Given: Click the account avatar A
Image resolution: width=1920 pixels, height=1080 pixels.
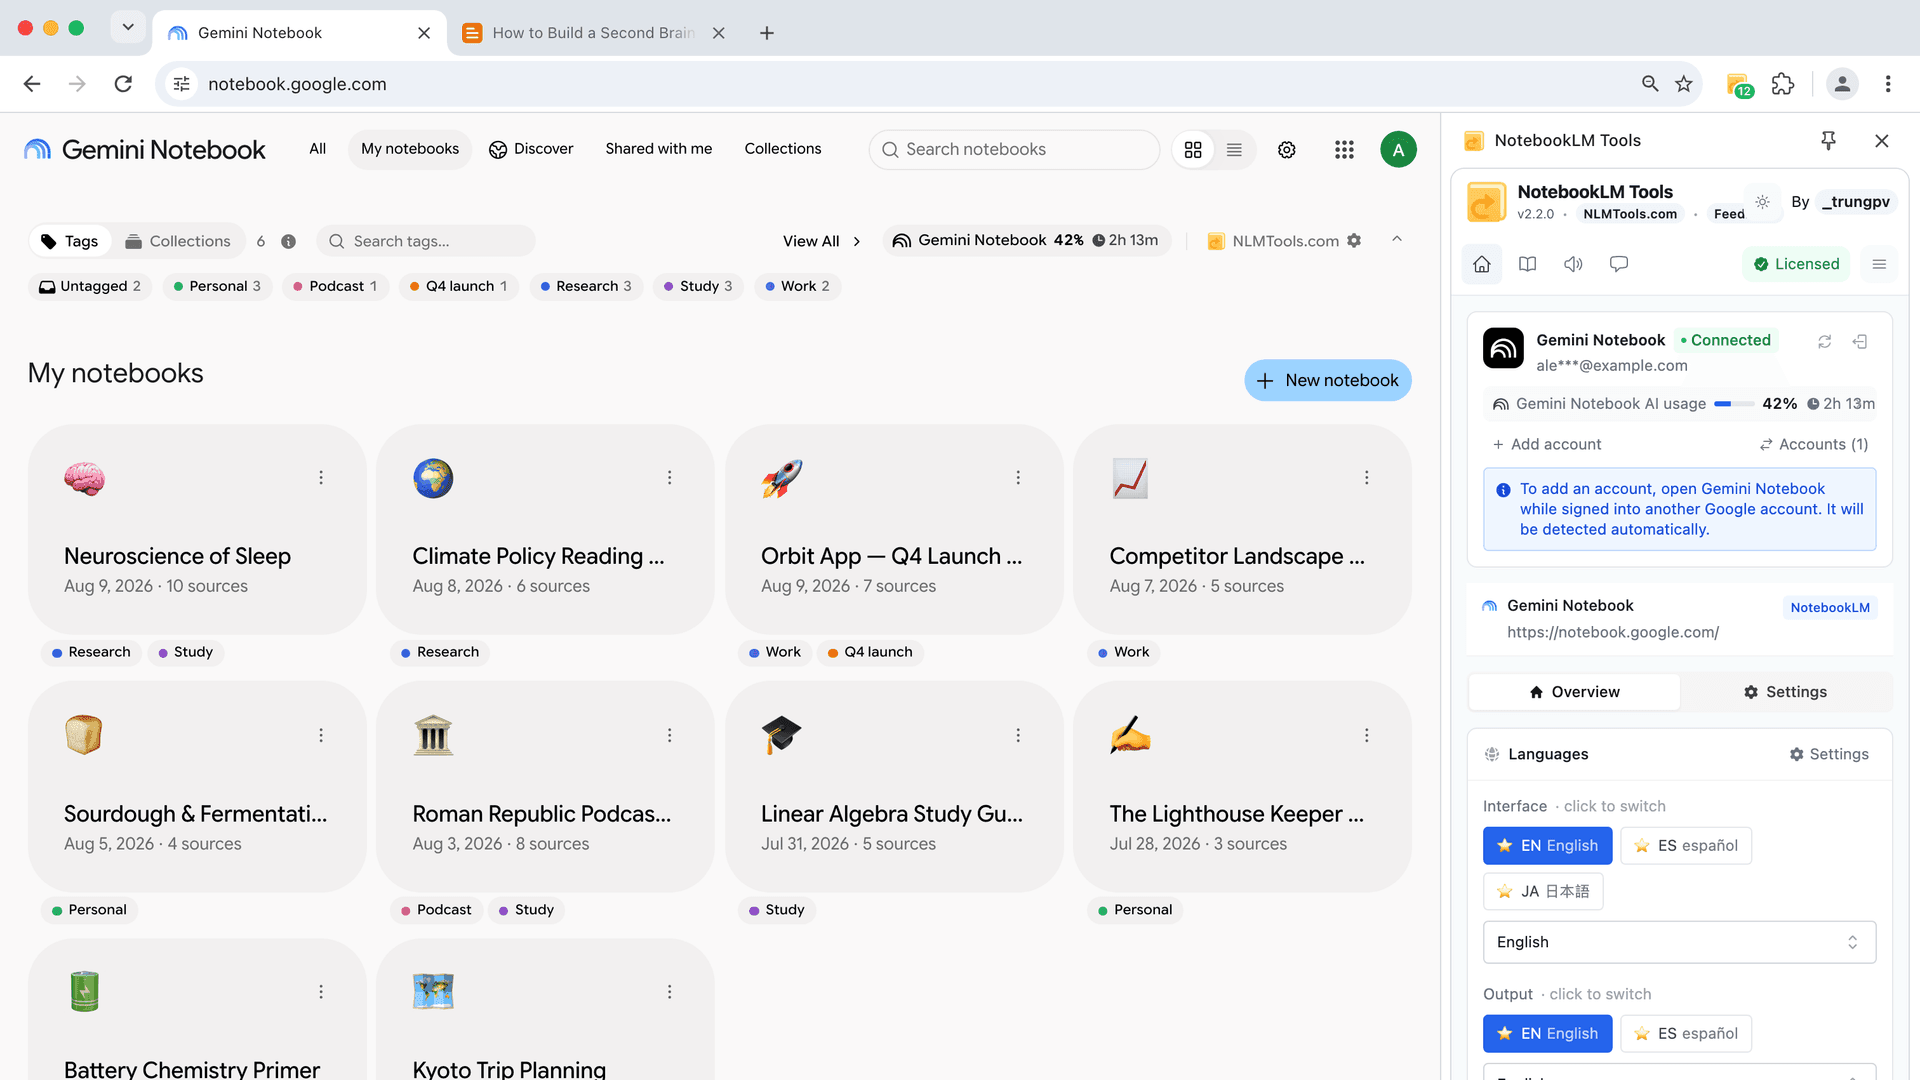Looking at the screenshot, I should tap(1398, 149).
